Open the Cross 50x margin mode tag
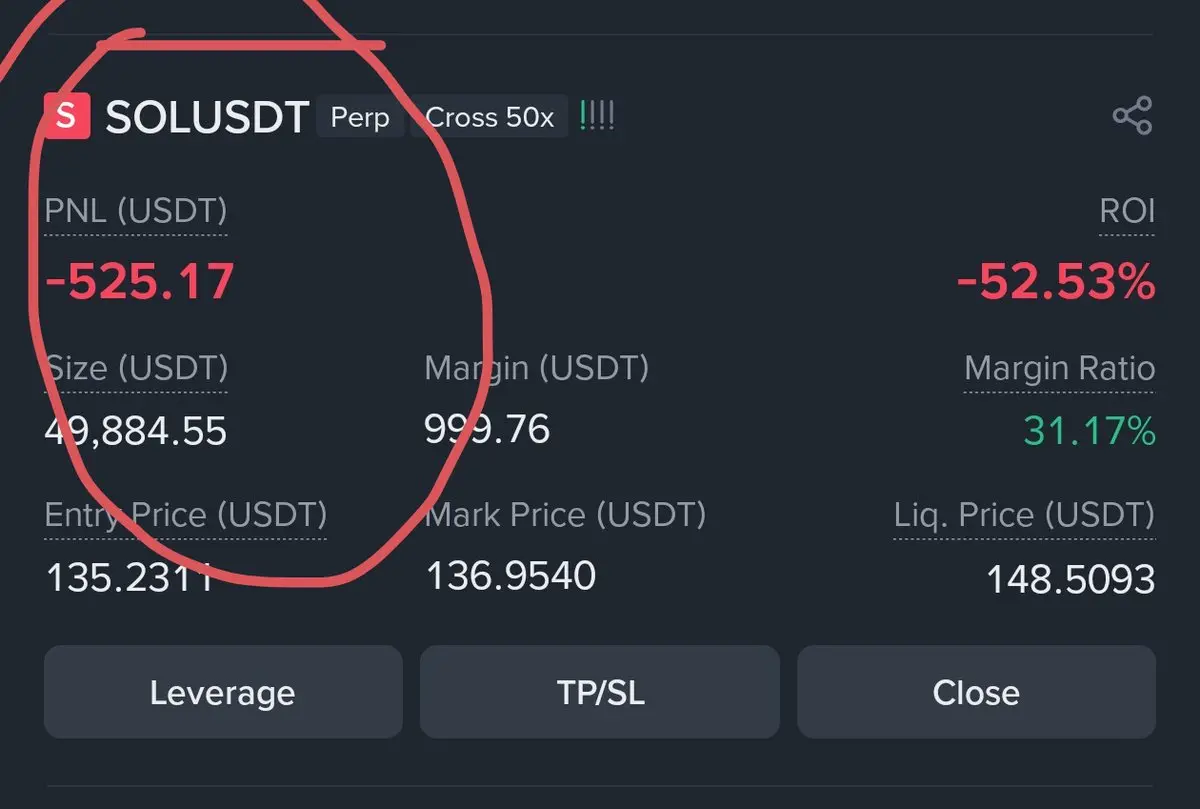 (x=489, y=117)
